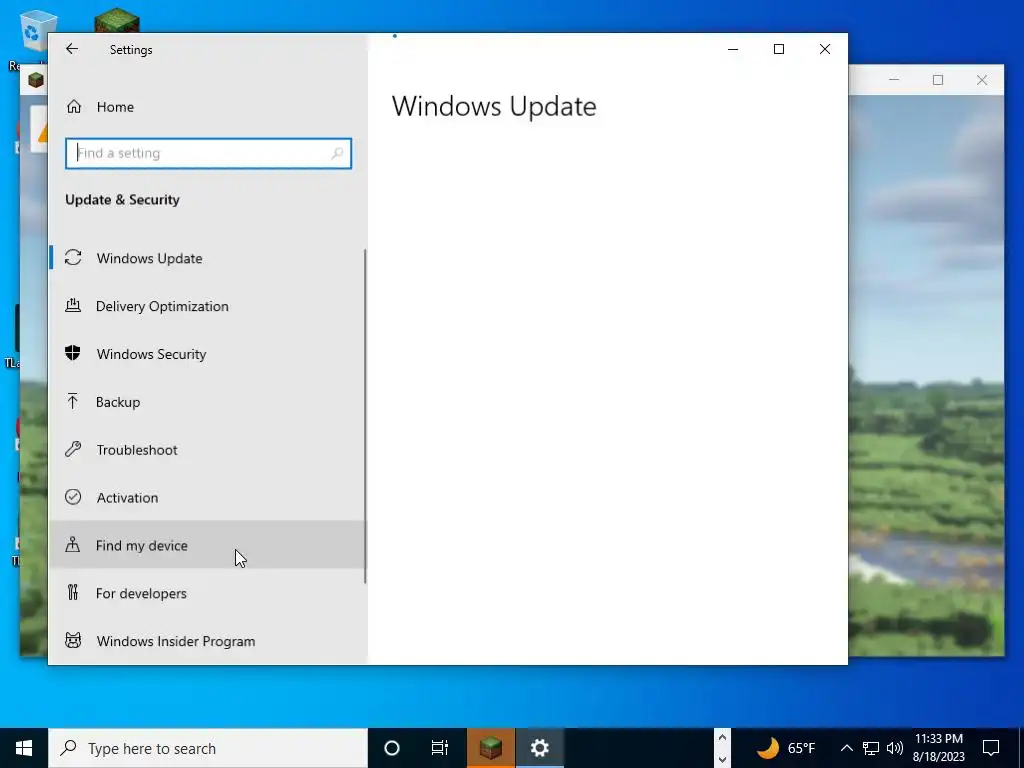Select Minecraft grass block desktop icon
This screenshot has height=768, width=1024.
point(116,21)
